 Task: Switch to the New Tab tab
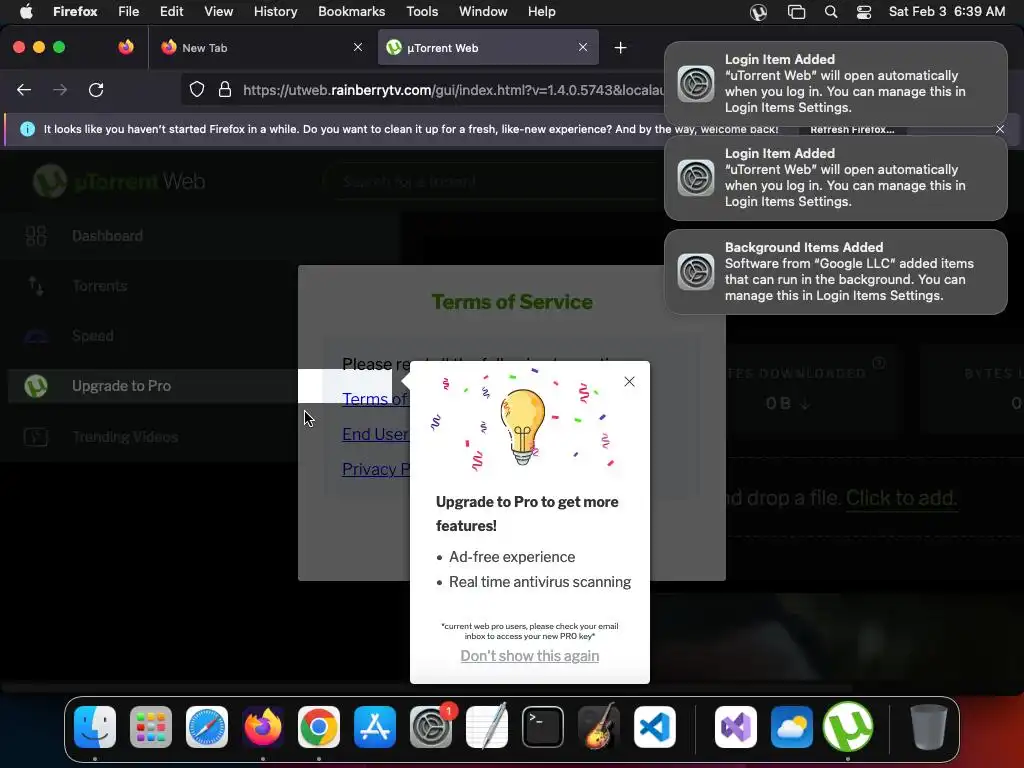261,48
